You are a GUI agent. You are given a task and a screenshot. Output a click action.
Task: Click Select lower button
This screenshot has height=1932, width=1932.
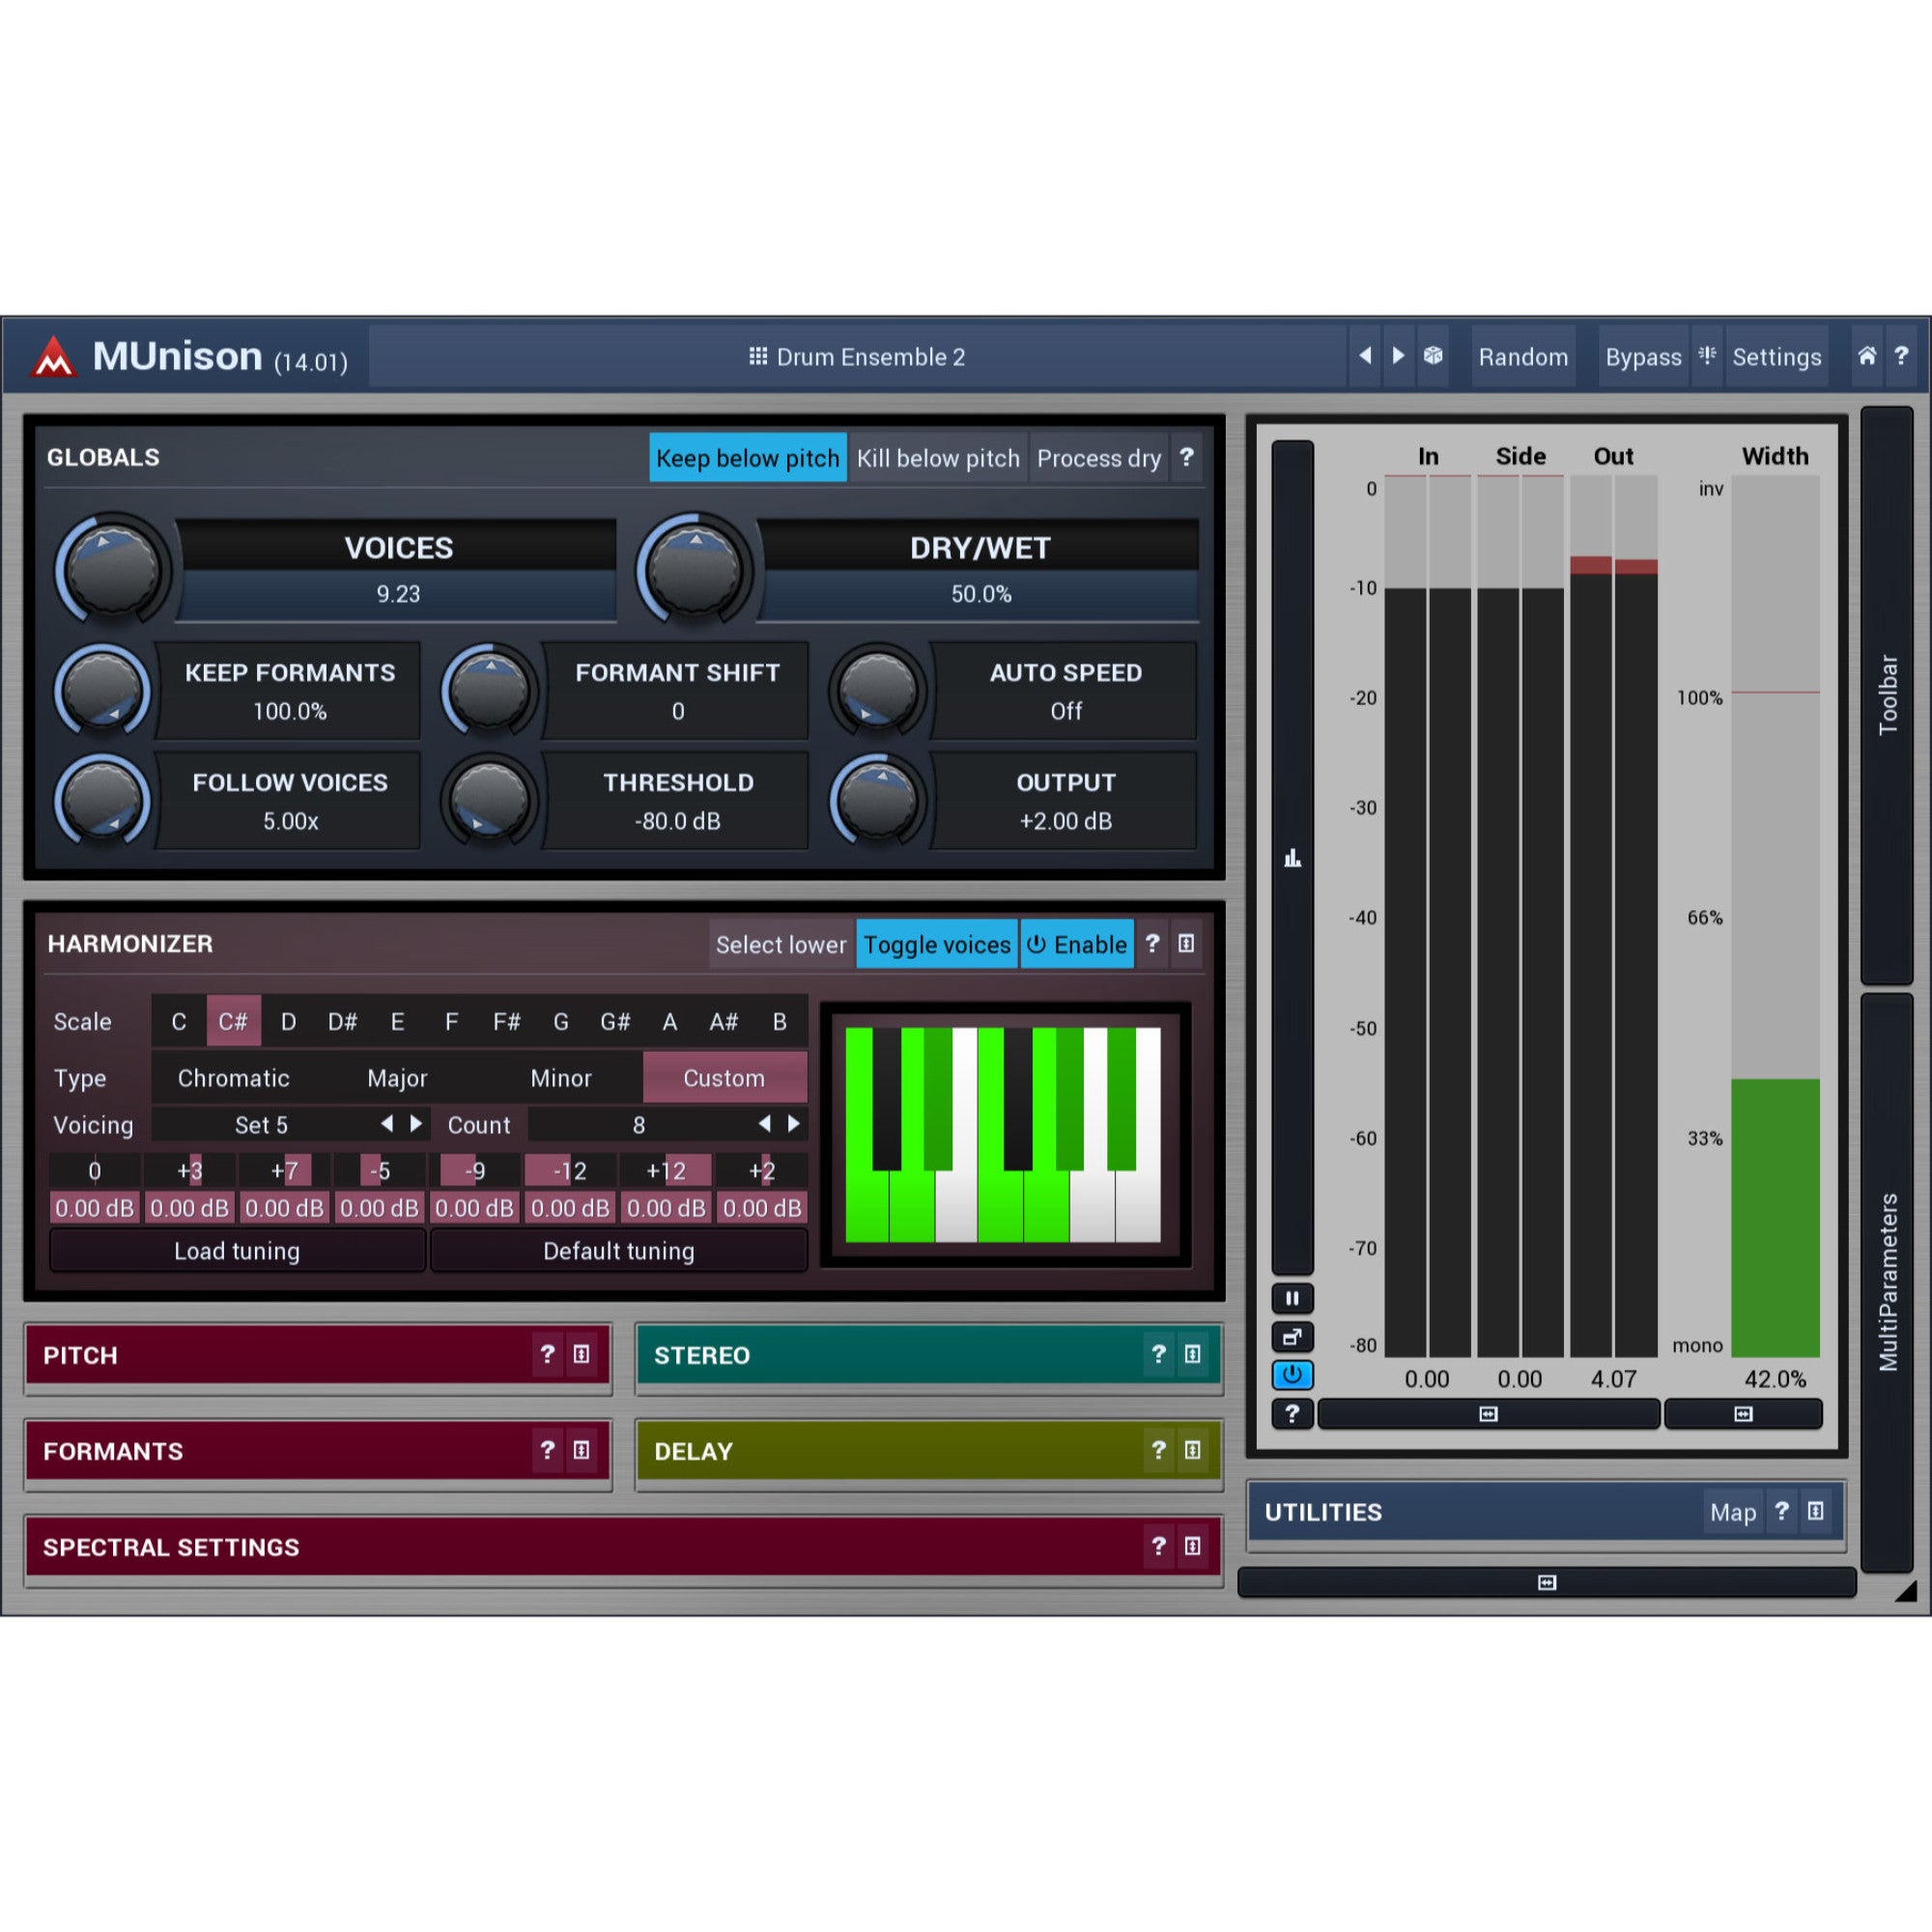point(781,944)
